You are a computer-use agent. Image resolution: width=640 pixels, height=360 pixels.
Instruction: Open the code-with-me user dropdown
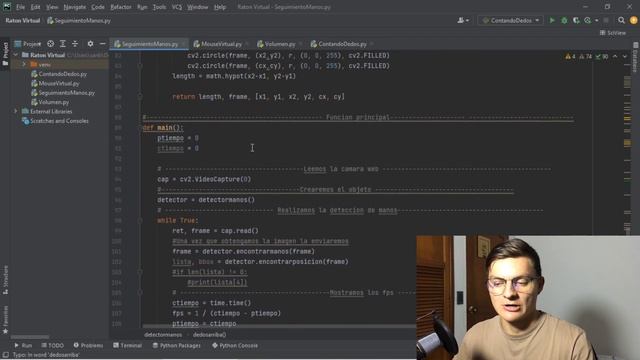(x=463, y=20)
